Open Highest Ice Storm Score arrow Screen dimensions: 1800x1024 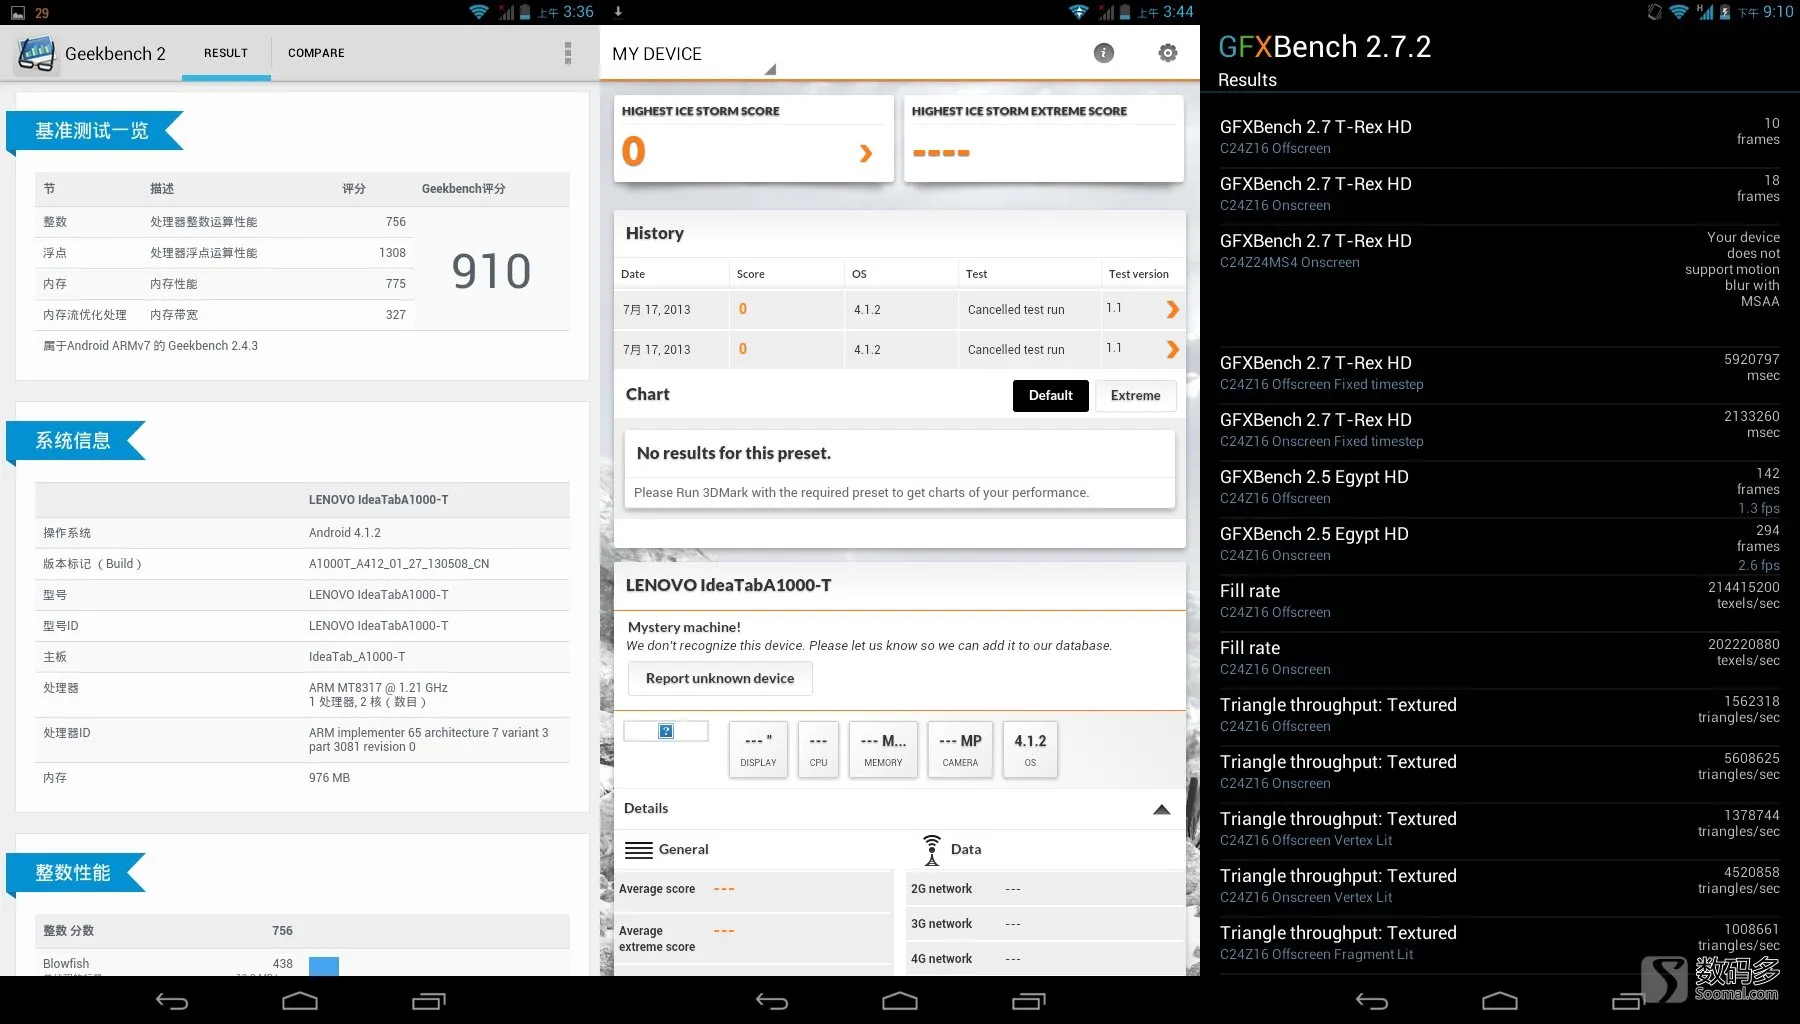(x=866, y=153)
